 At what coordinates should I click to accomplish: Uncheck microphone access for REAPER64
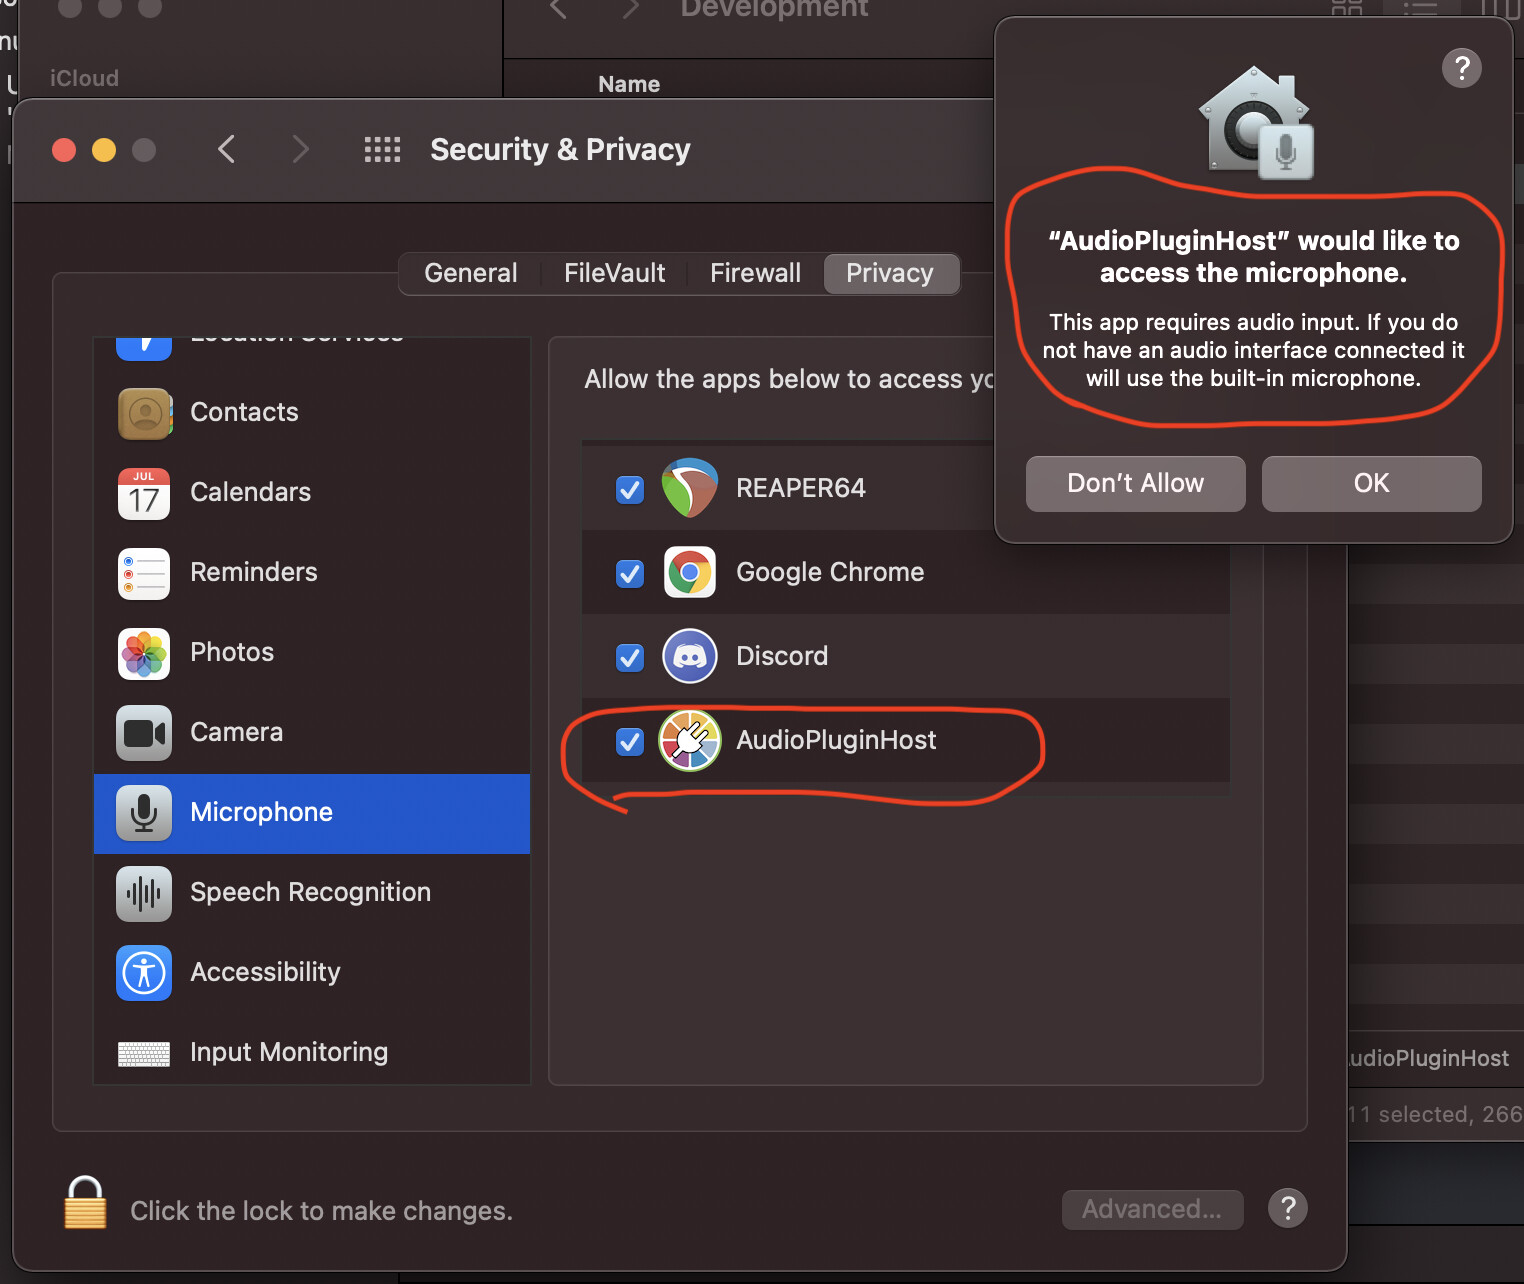tap(630, 490)
